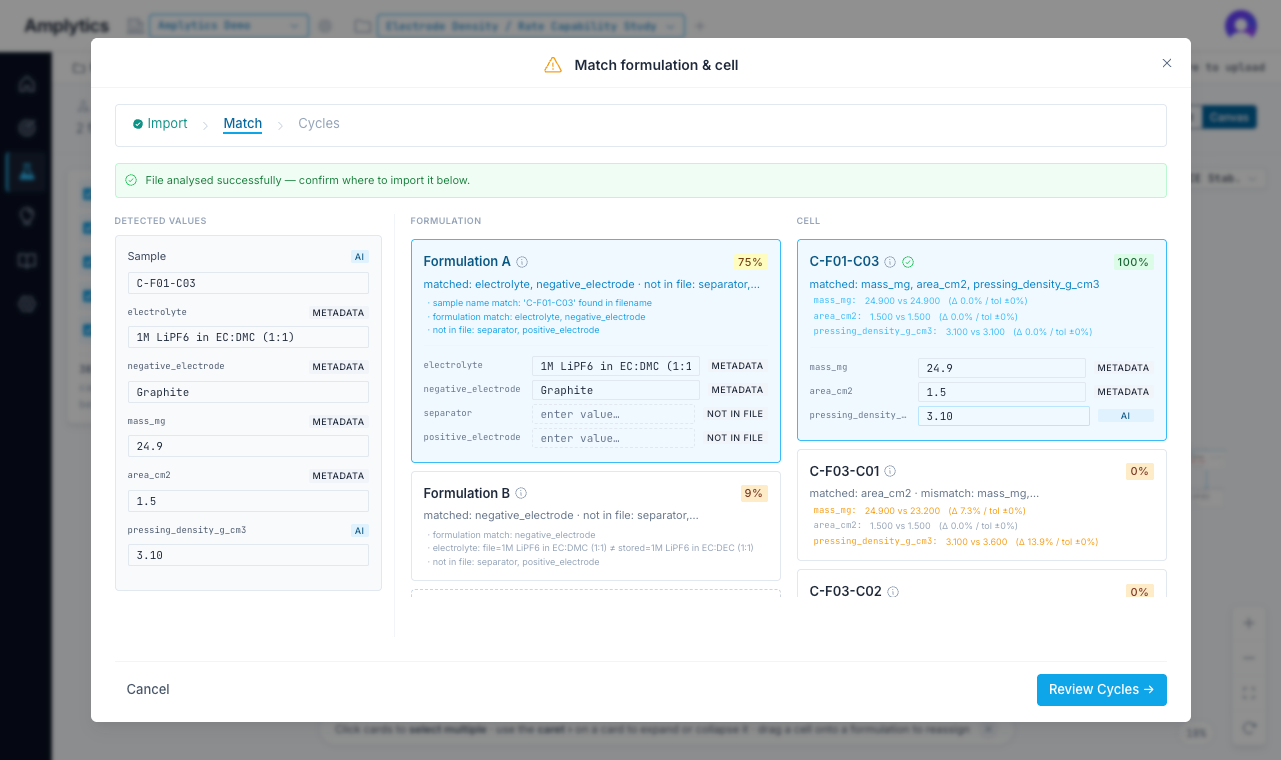Select the Formulation A card
Image resolution: width=1281 pixels, height=760 pixels.
coord(596,351)
